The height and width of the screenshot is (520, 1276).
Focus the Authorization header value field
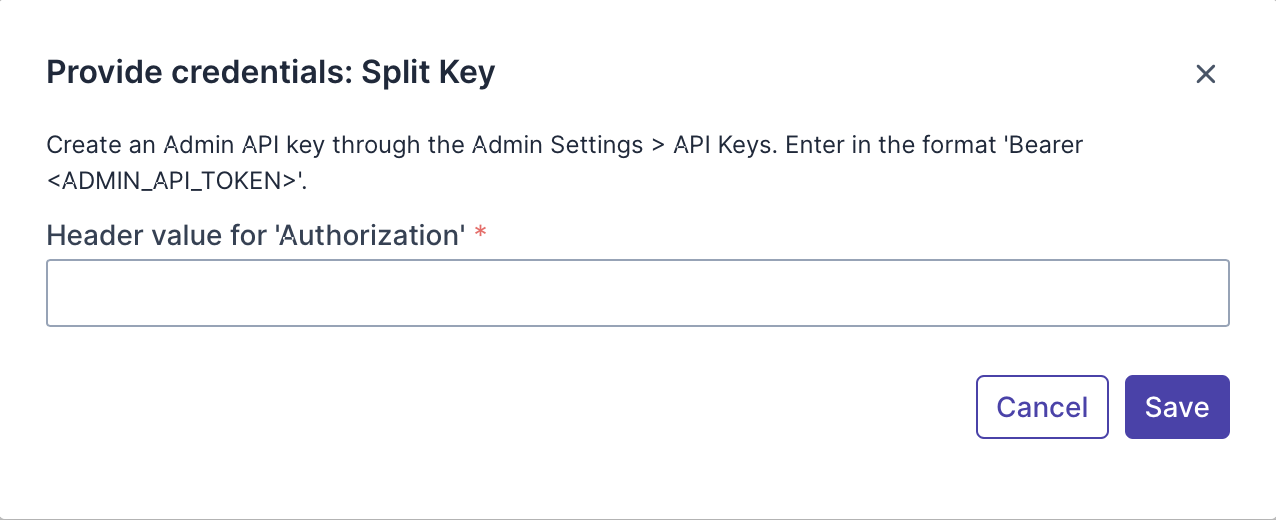click(637, 293)
